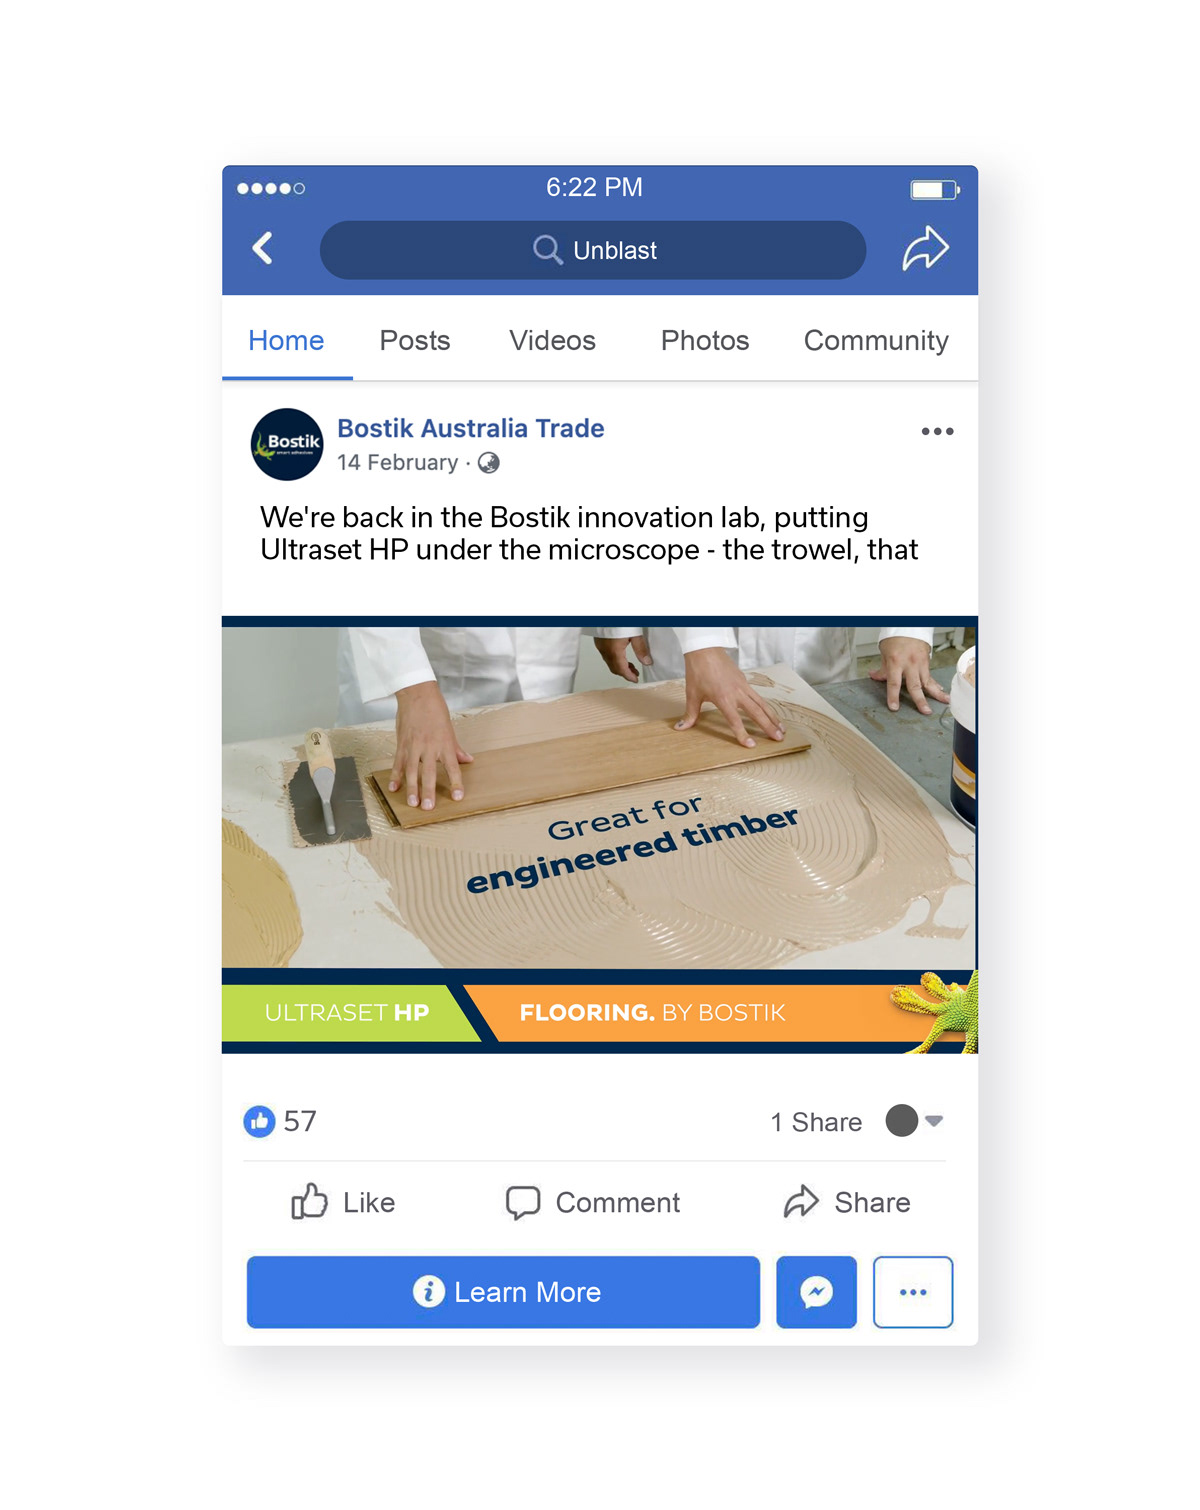Tap the back arrow icon
This screenshot has width=1200, height=1510.
263,248
